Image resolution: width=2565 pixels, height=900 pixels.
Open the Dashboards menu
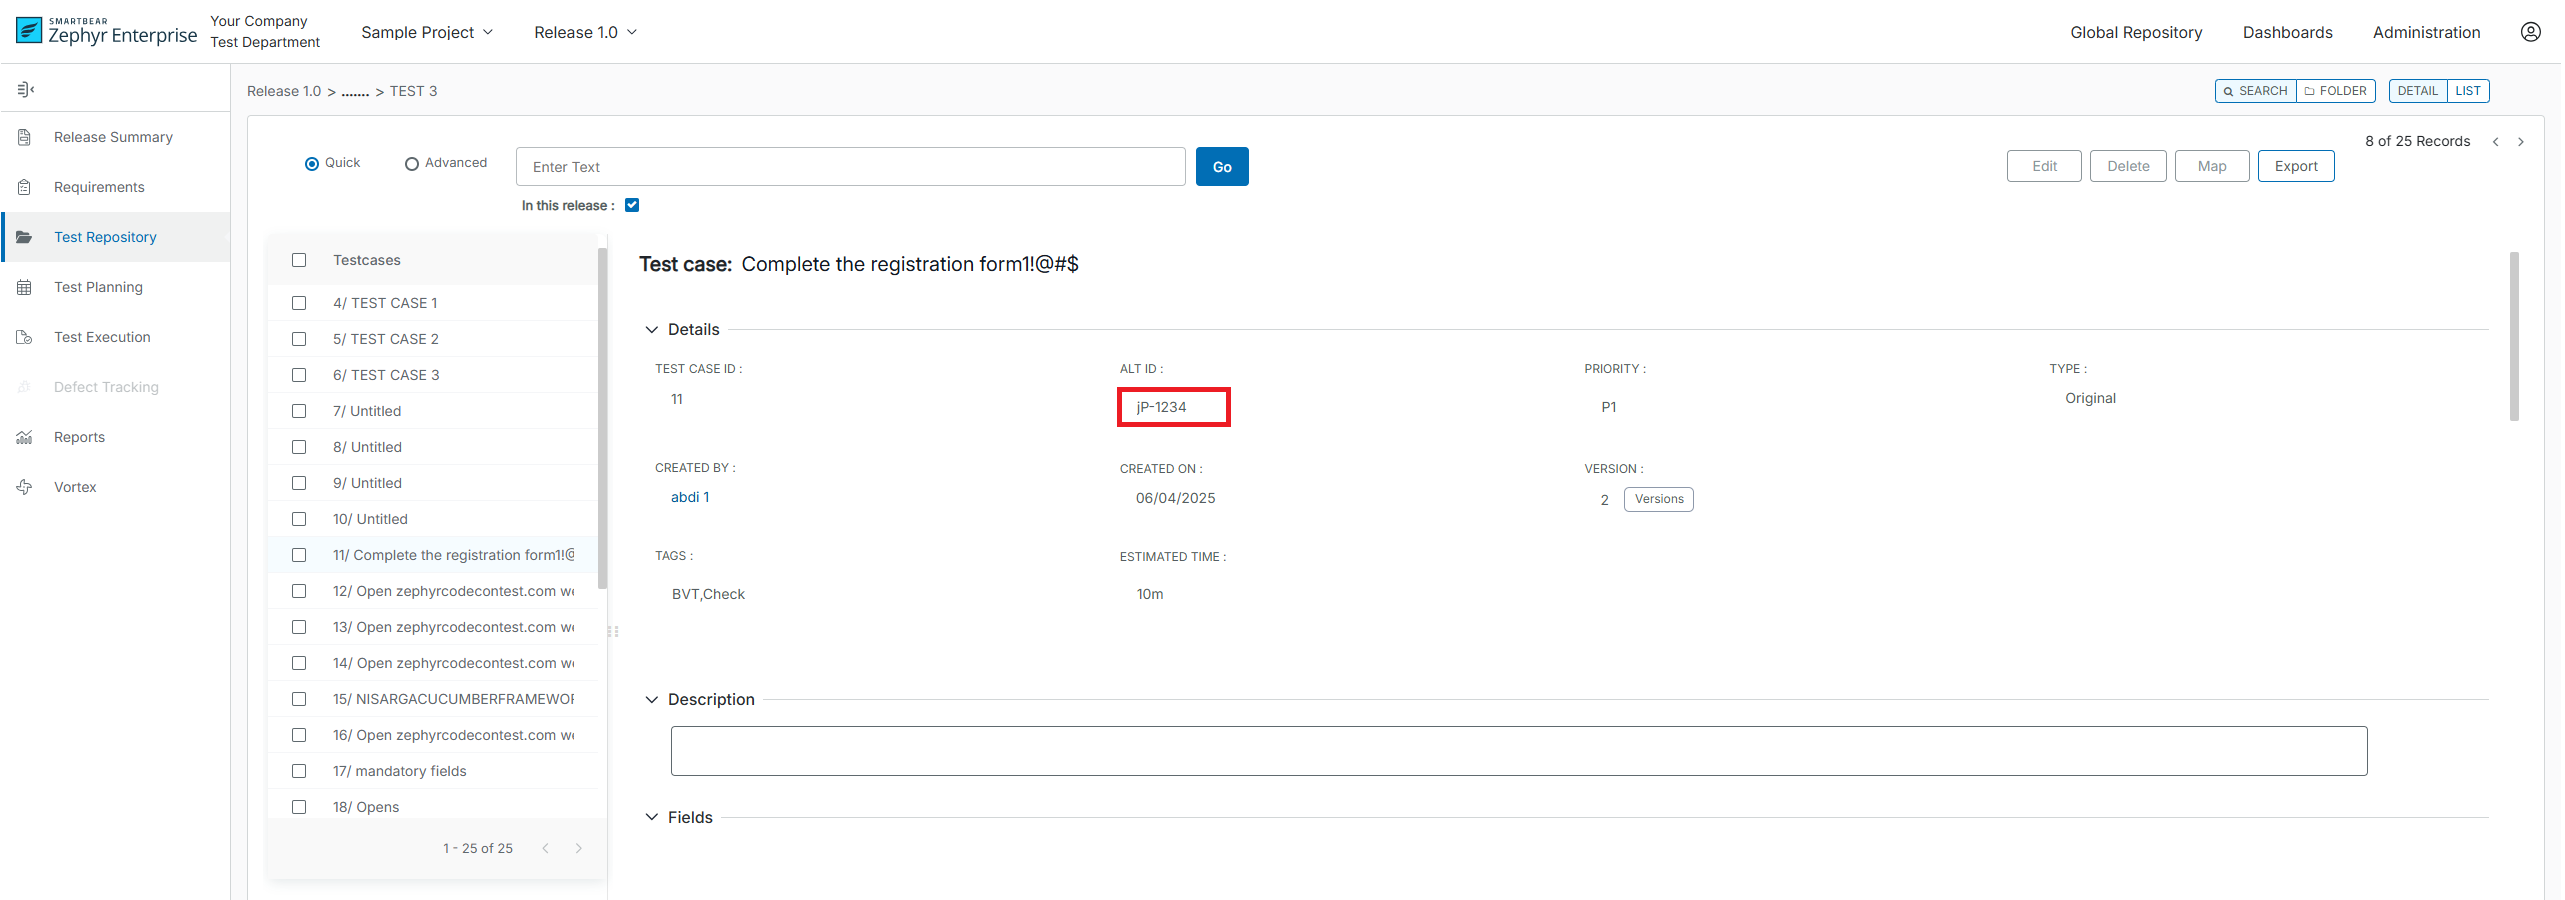2287,32
